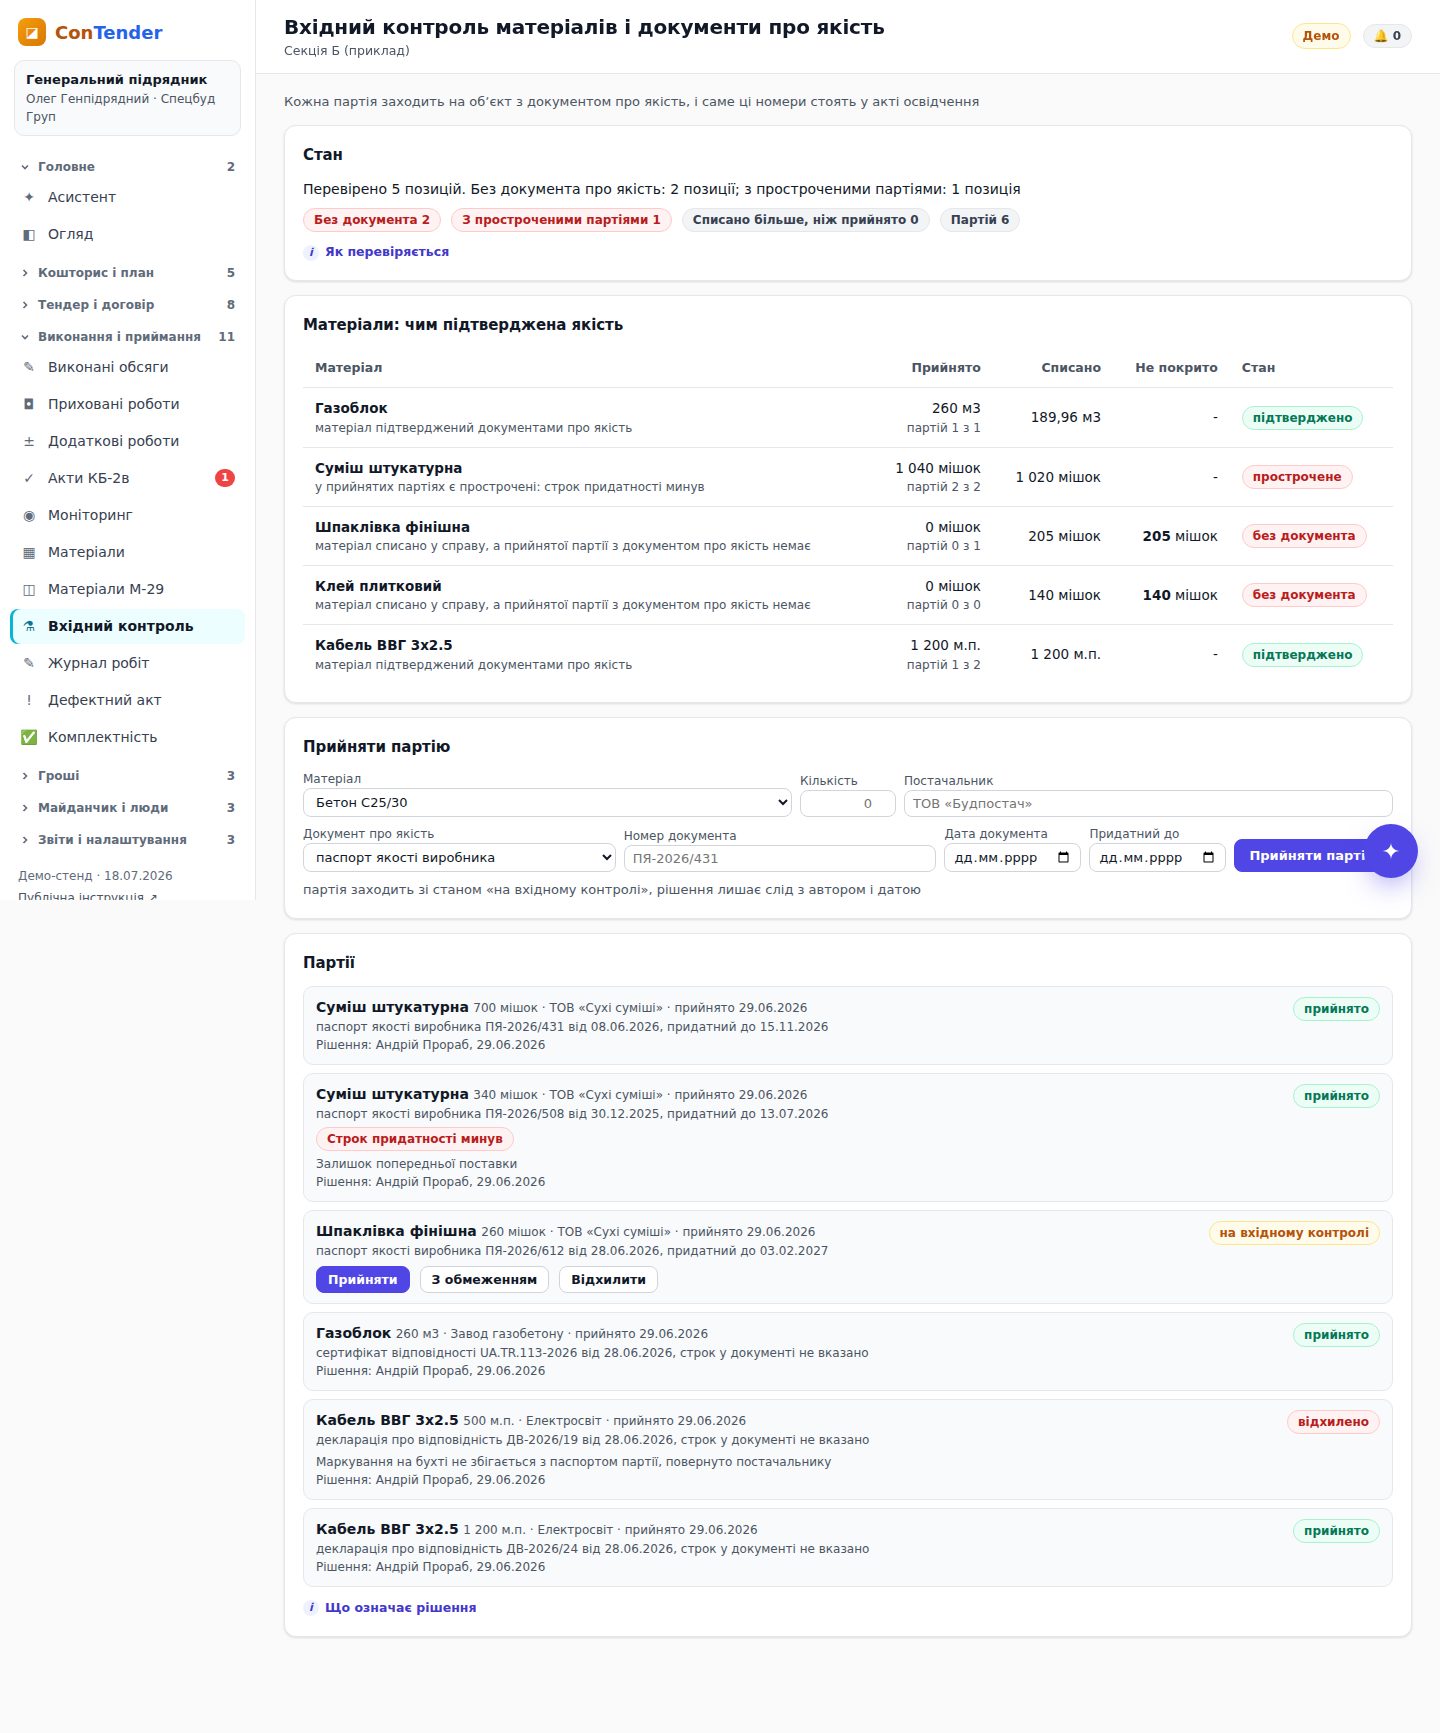The image size is (1440, 1733).
Task: Expand the Гроші sidebar section
Action: [128, 775]
